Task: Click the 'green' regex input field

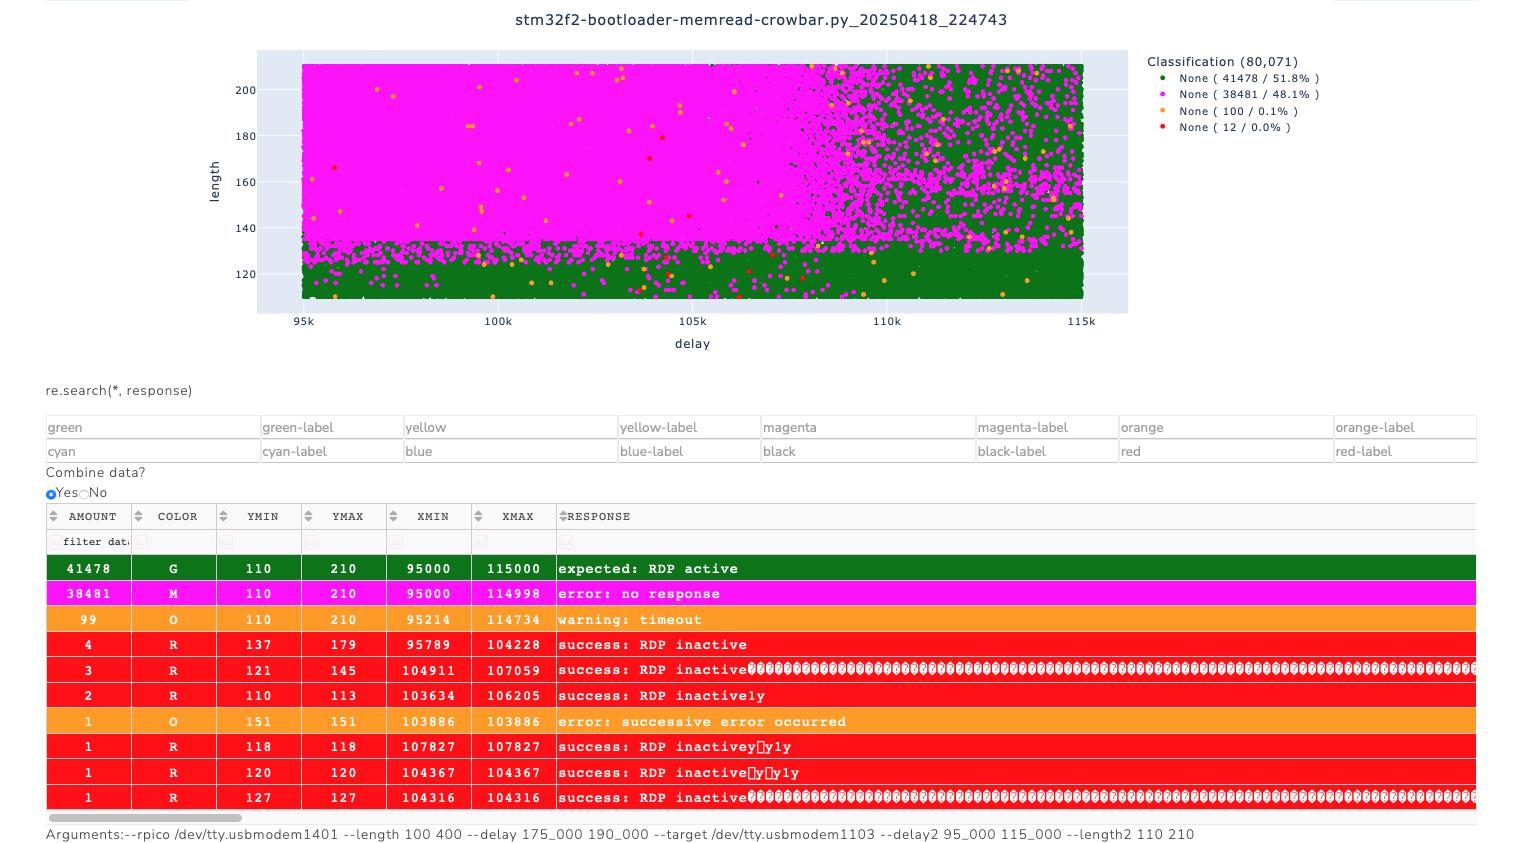Action: tap(152, 428)
